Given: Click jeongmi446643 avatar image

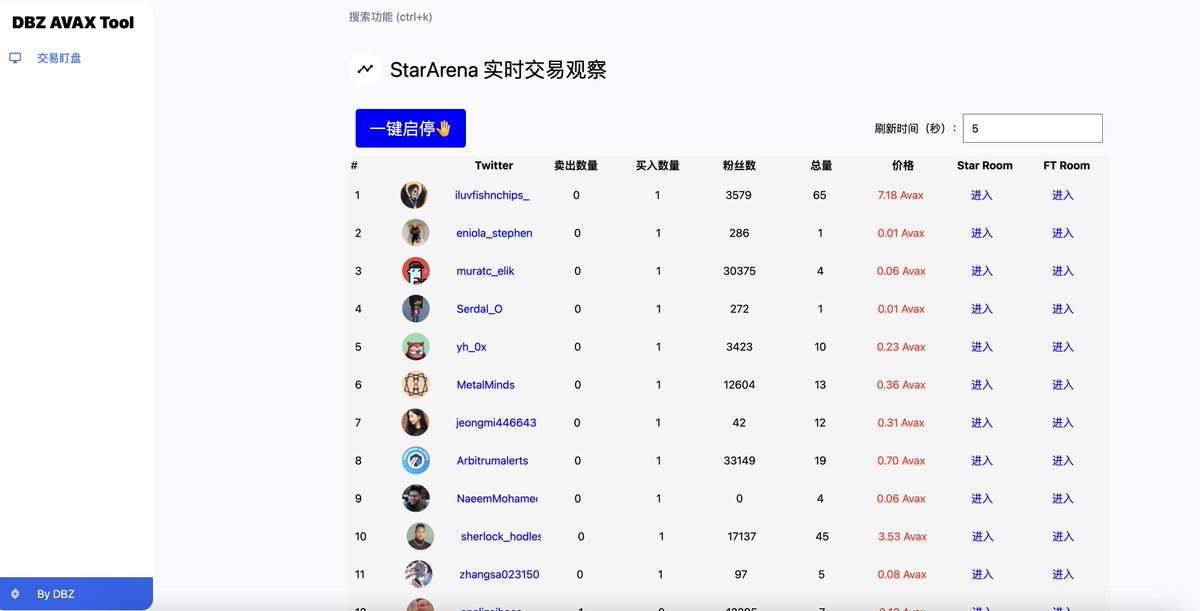Looking at the screenshot, I should click(416, 423).
